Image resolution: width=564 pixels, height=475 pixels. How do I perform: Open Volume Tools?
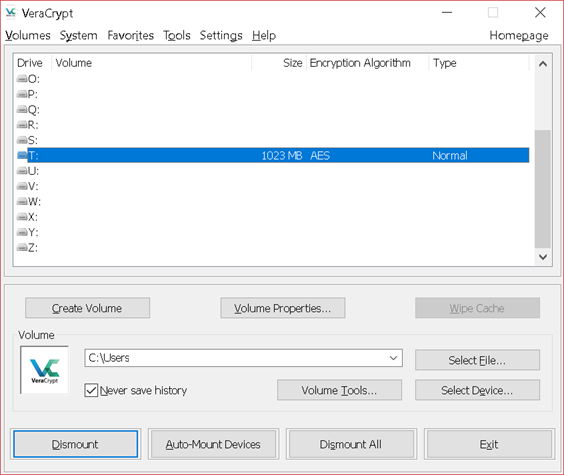pos(339,390)
